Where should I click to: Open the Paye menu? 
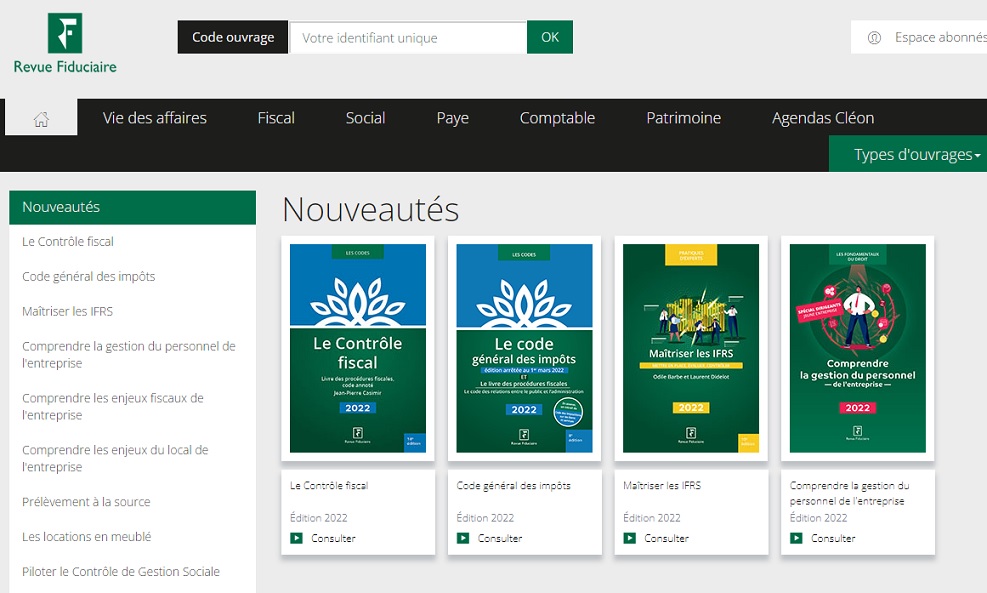click(x=453, y=118)
